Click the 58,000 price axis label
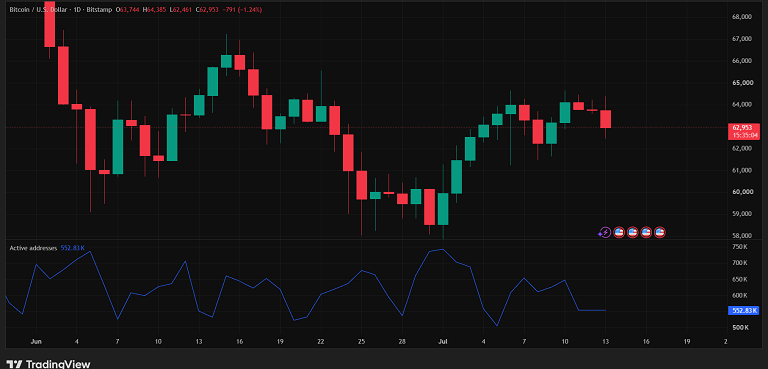 pyautogui.click(x=742, y=235)
